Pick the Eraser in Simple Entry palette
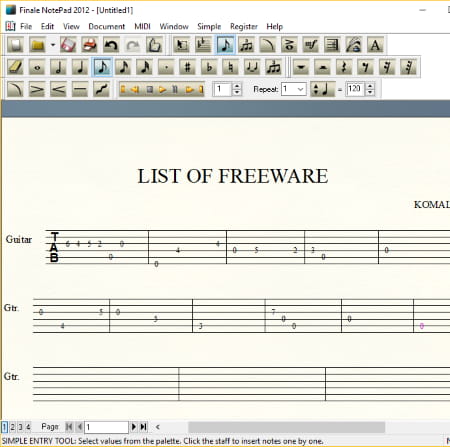 click(15, 67)
